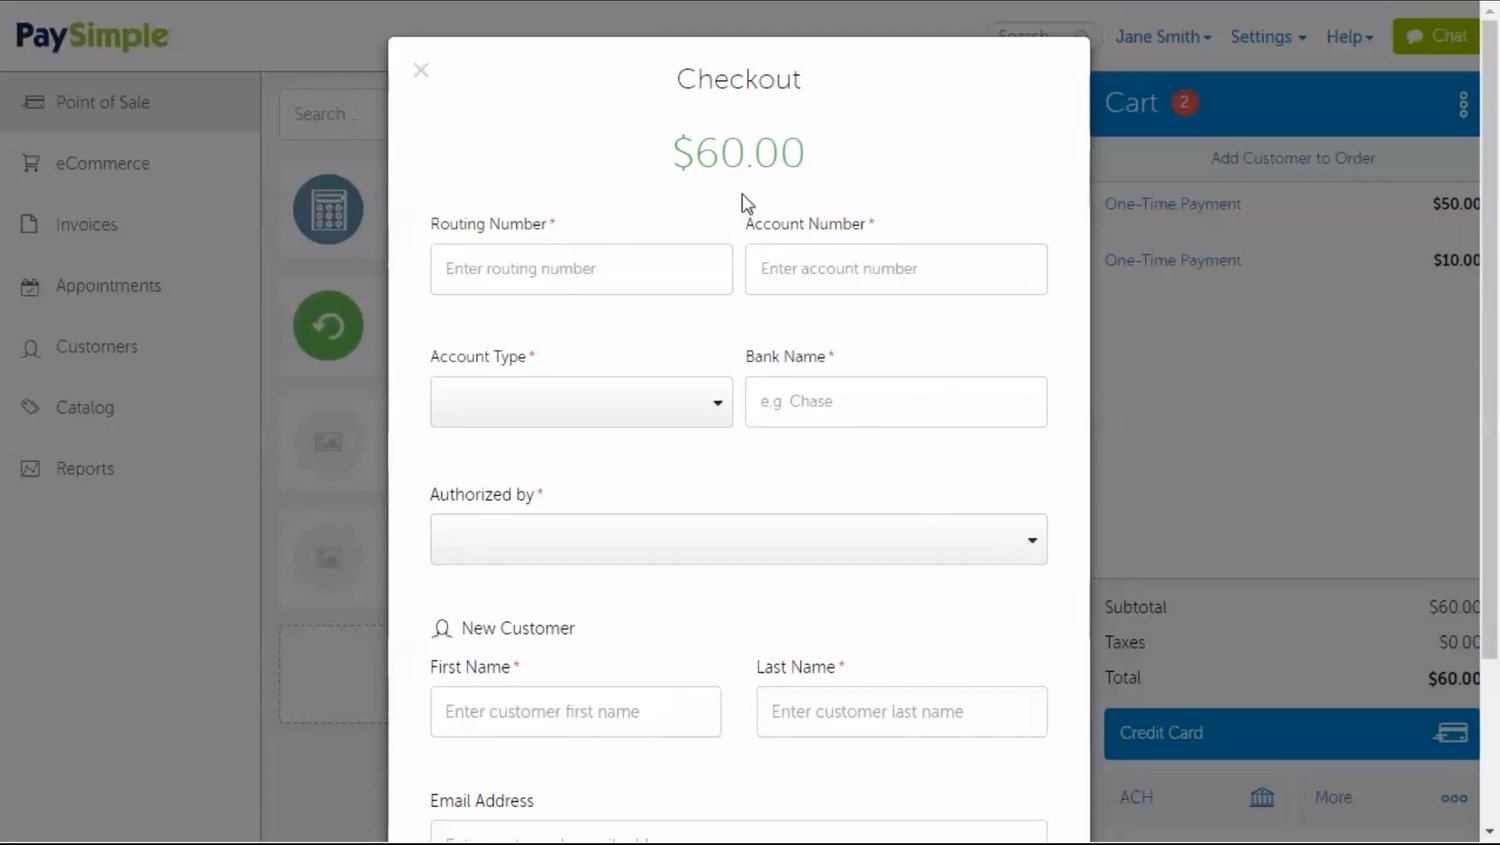Click the bank icon next to ACH
This screenshot has width=1500, height=845.
1261,797
